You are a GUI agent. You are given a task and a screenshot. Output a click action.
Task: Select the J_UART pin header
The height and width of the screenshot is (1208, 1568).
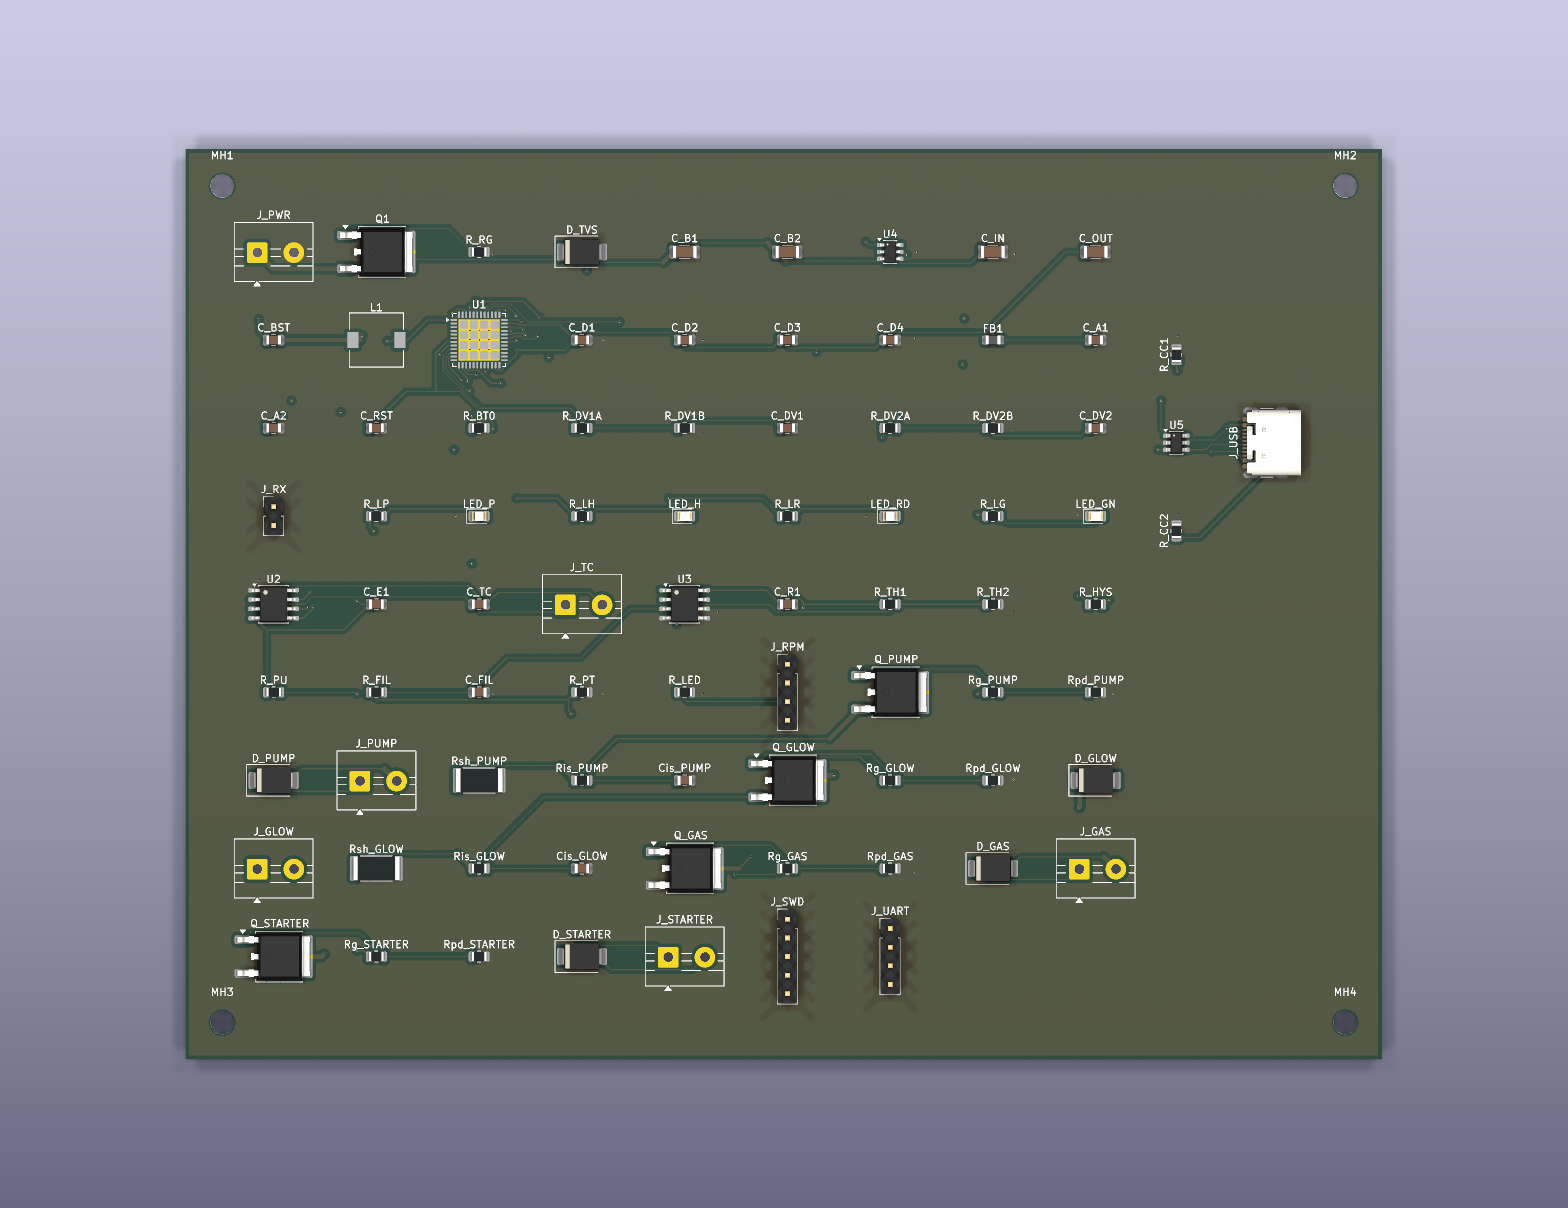click(x=890, y=956)
